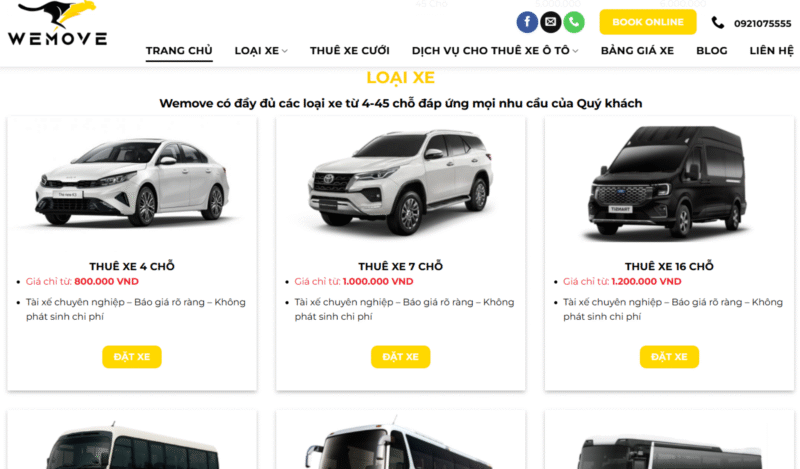Click the black telephone handset icon
This screenshot has width=800, height=469.
coord(717,22)
